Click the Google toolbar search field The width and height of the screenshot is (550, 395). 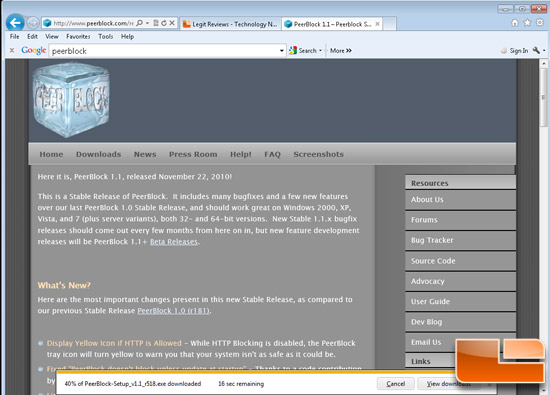[x=164, y=51]
